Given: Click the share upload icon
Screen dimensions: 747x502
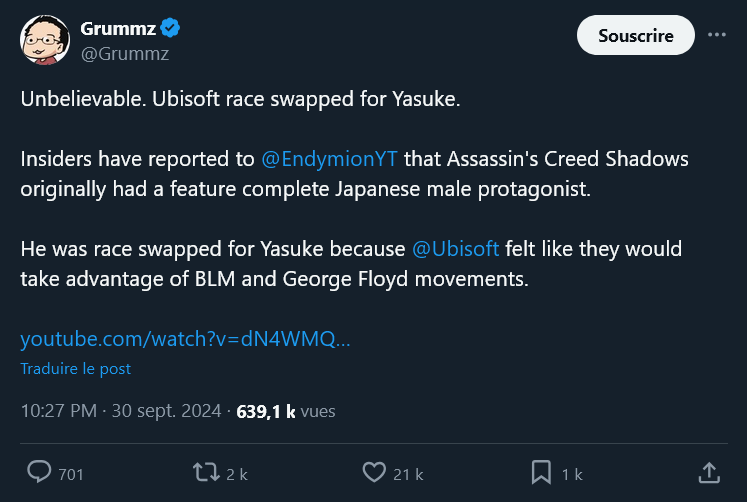Looking at the screenshot, I should pyautogui.click(x=708, y=472).
